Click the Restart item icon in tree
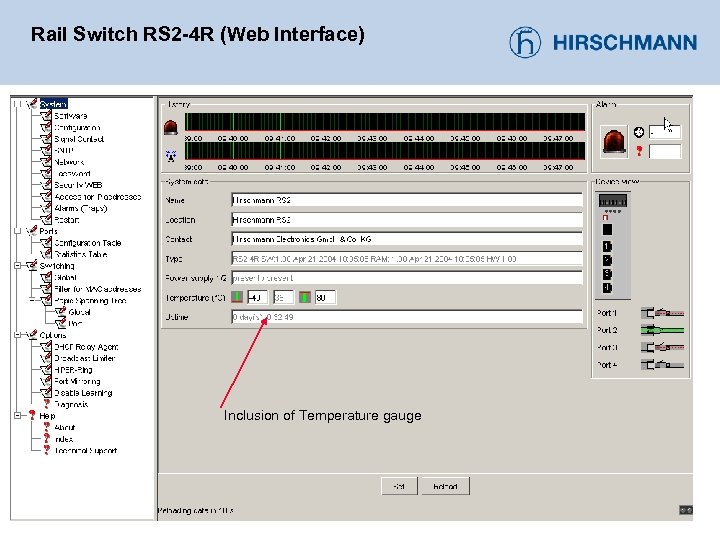The image size is (720, 540). pos(46,219)
